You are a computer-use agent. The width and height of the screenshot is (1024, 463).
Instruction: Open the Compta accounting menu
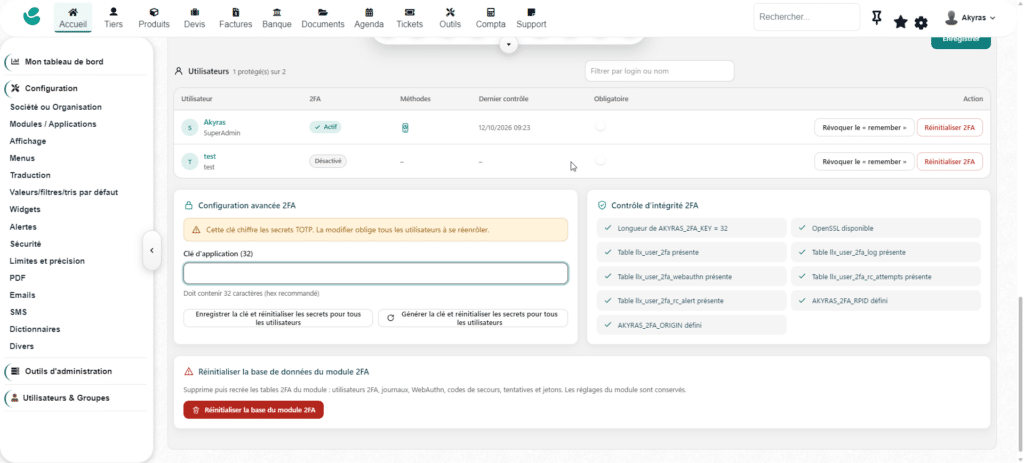pos(490,18)
